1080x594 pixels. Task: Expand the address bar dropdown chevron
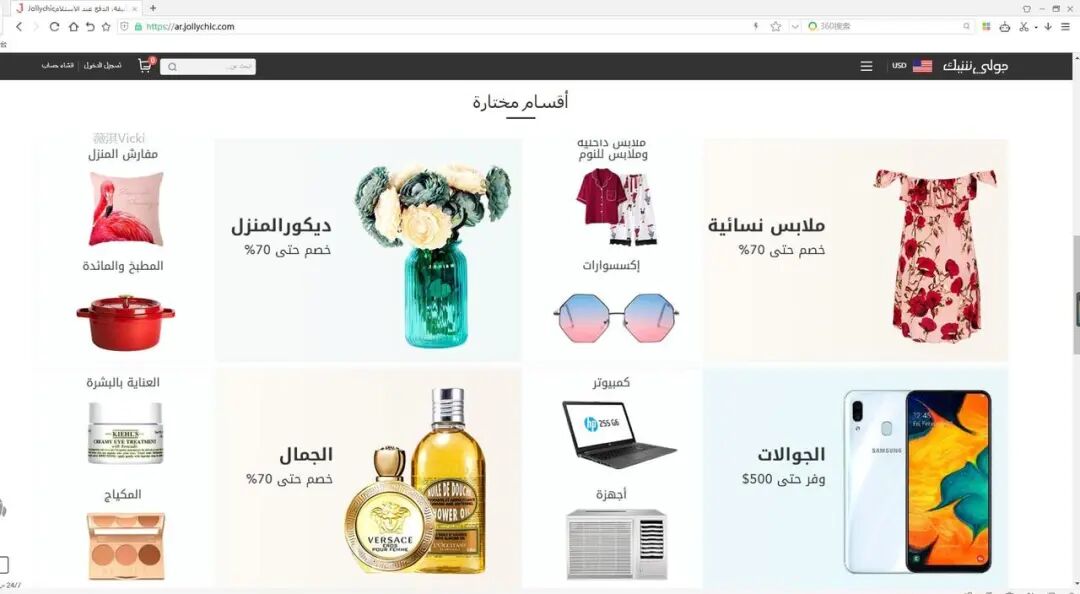795,26
